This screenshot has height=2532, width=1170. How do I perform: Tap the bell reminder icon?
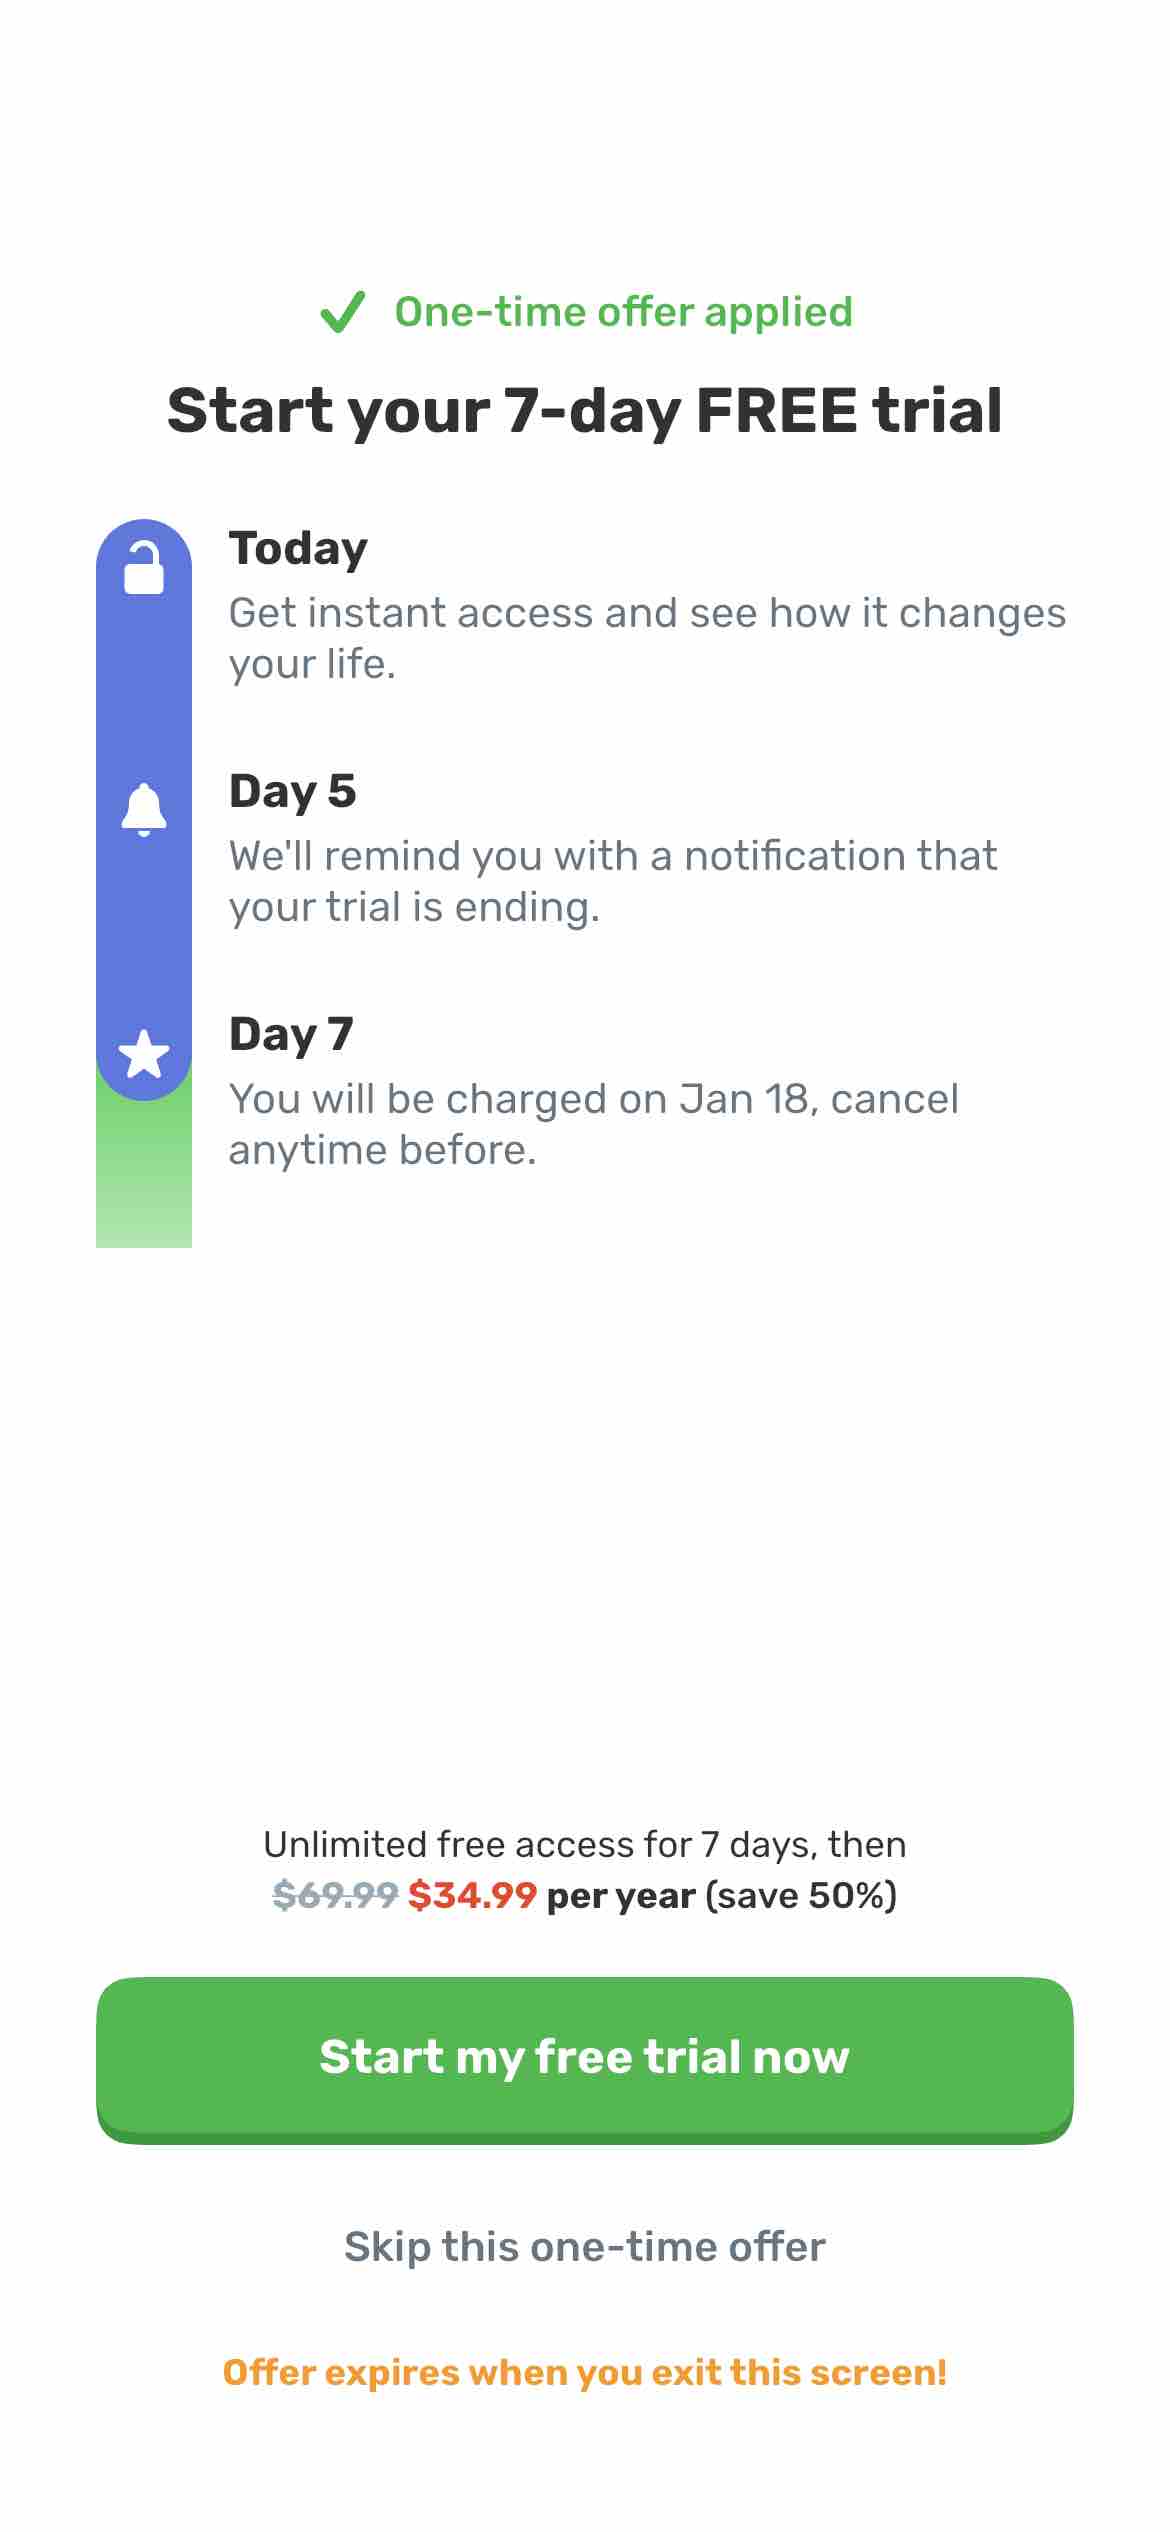pos(144,809)
